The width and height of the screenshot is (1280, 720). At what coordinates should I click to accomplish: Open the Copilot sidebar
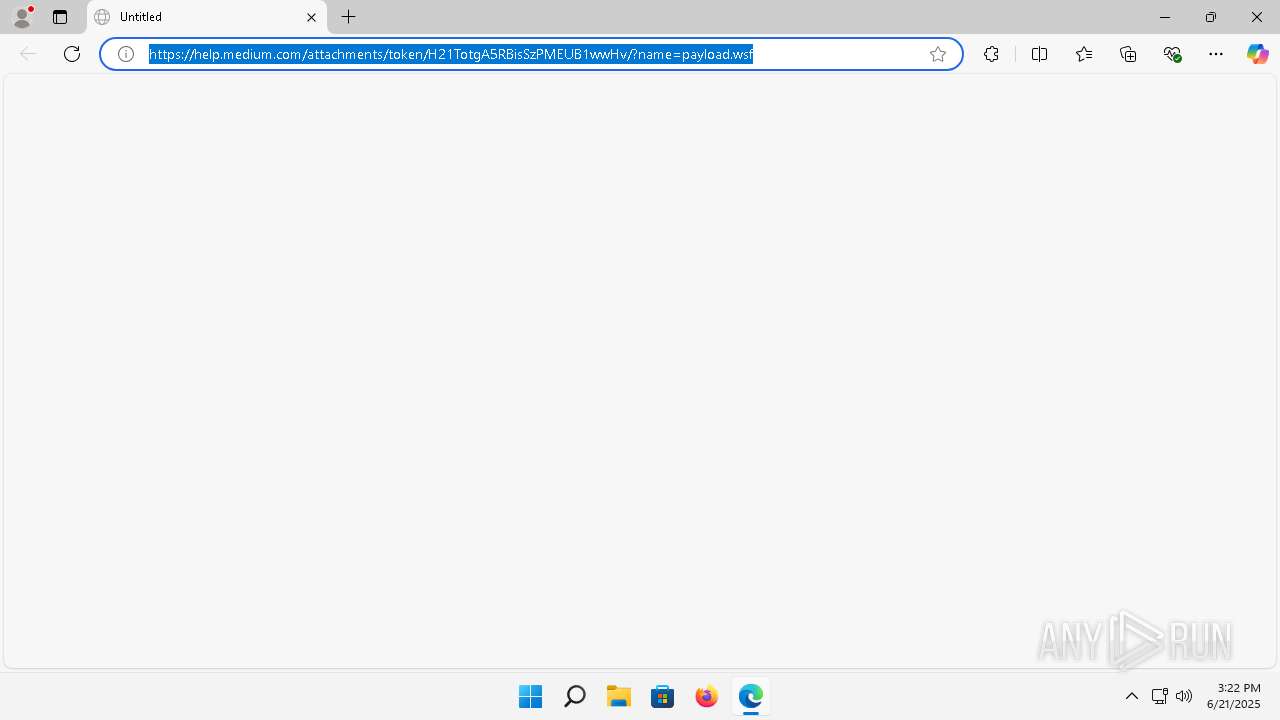[1257, 54]
